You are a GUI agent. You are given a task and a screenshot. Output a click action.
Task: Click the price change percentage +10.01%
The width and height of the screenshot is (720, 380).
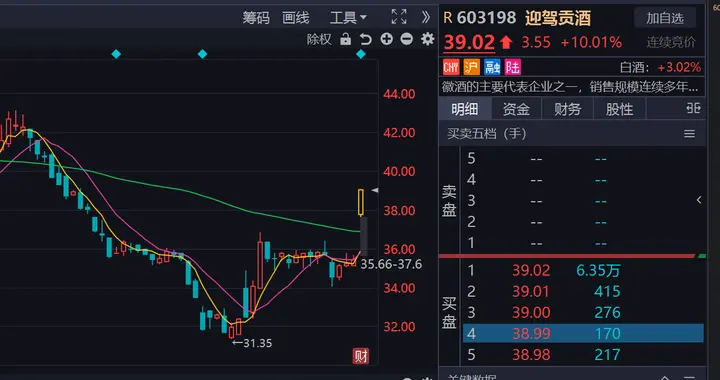tap(591, 43)
